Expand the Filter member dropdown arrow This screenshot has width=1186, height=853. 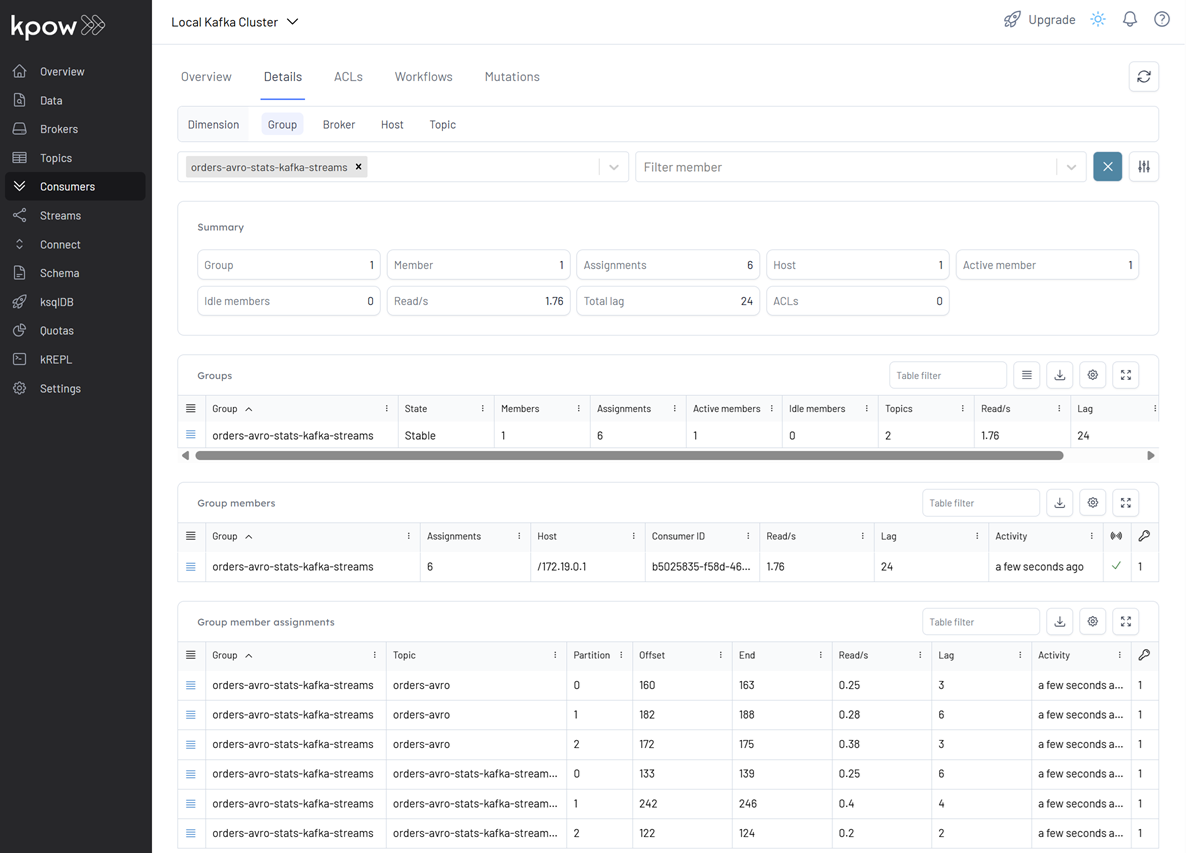[x=1071, y=167]
